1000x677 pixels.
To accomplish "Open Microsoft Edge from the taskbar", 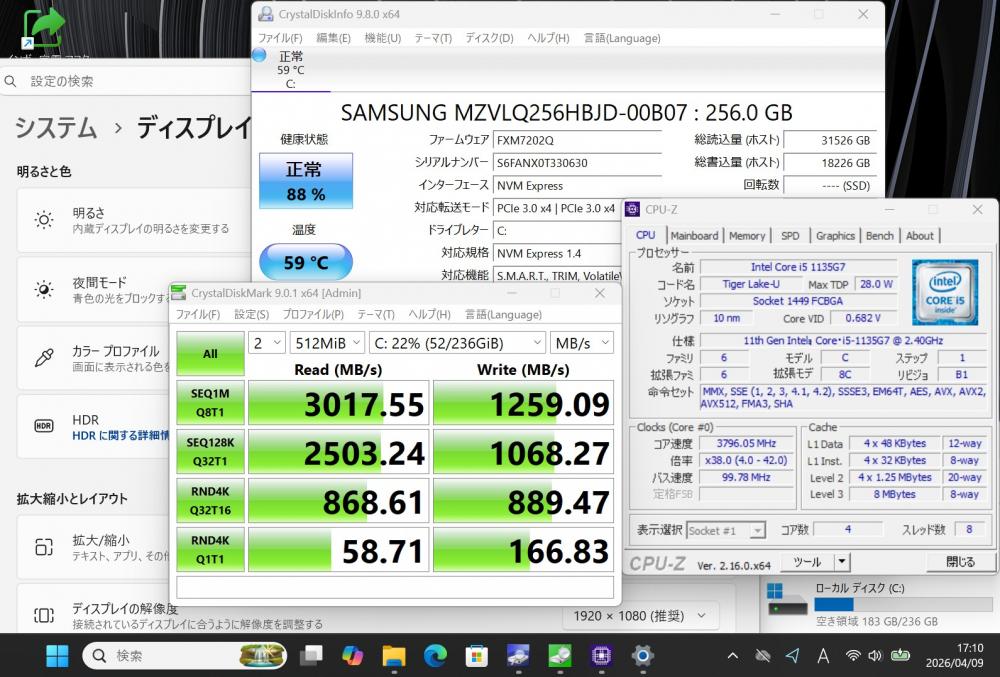I will 435,655.
